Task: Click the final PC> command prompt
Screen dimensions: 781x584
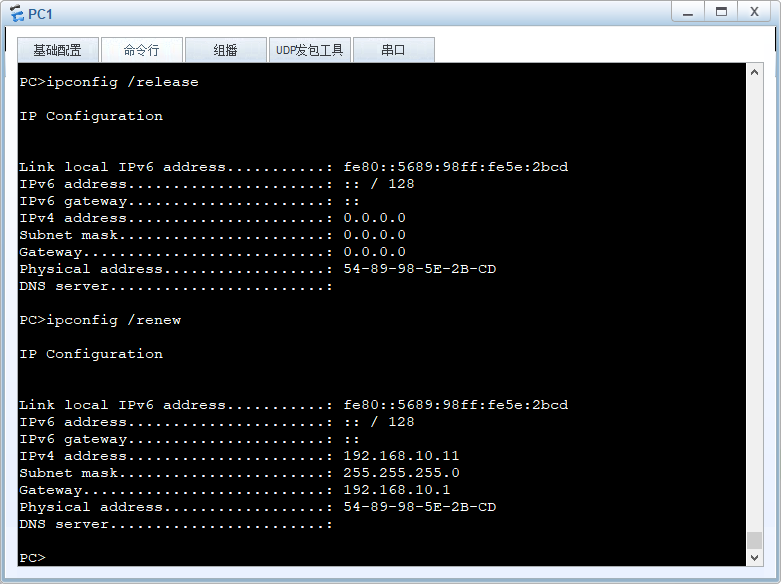Action: tap(32, 558)
